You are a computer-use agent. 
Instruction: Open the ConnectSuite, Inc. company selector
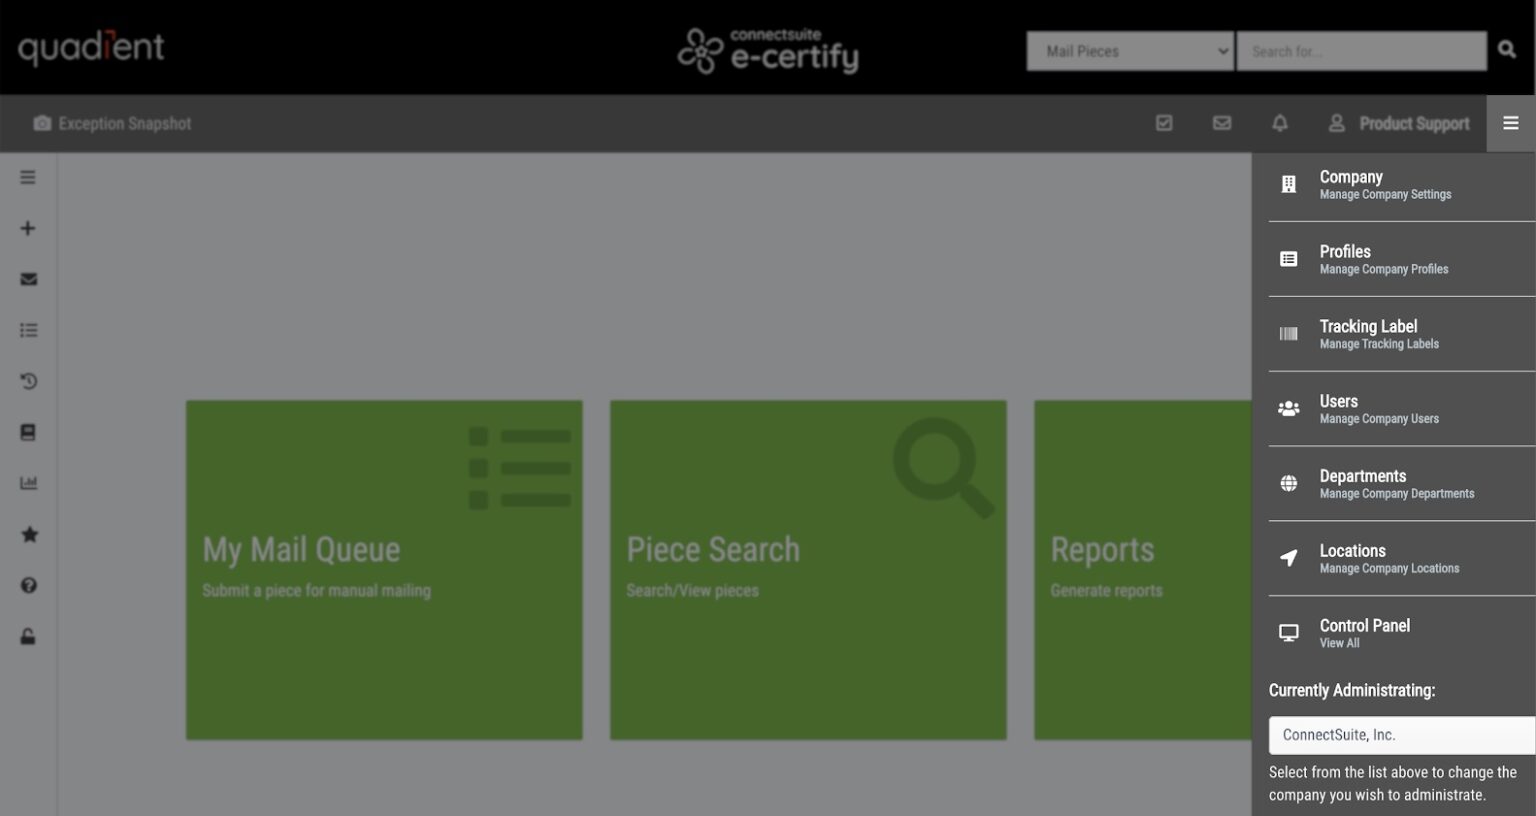point(1399,735)
